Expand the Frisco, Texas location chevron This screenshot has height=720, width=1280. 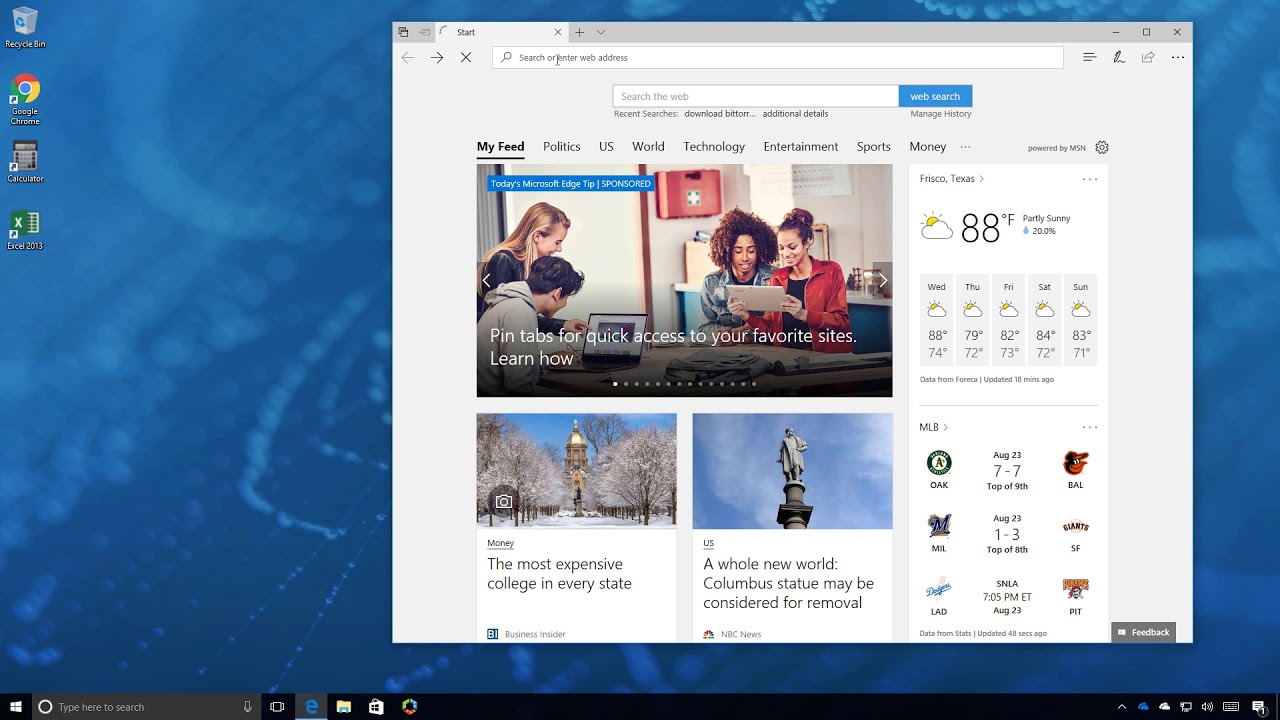(981, 179)
